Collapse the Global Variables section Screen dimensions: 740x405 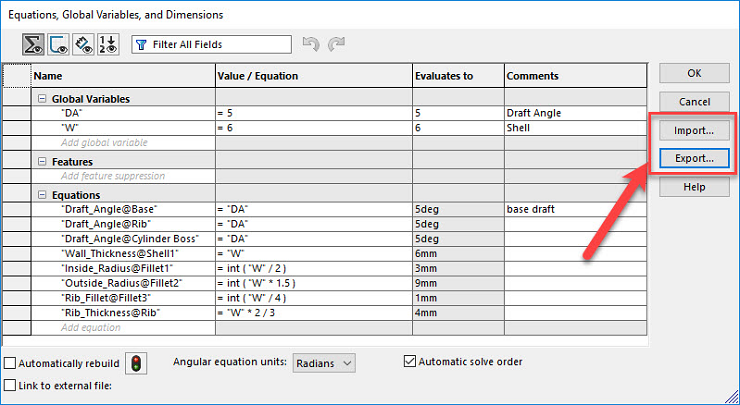click(42, 99)
